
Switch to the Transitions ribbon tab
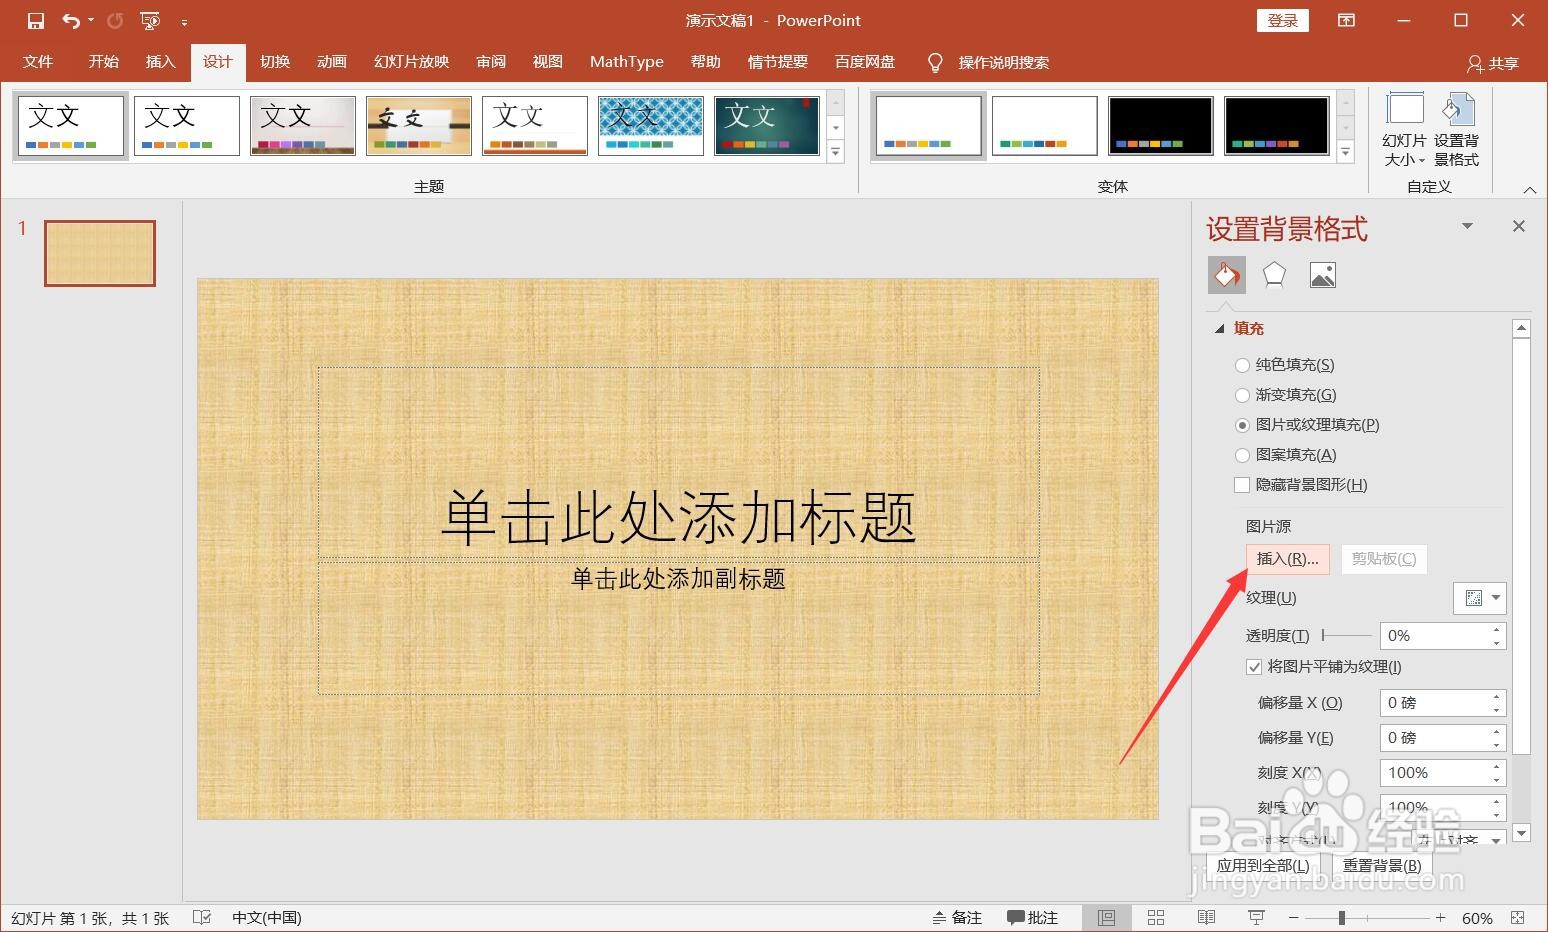click(275, 62)
